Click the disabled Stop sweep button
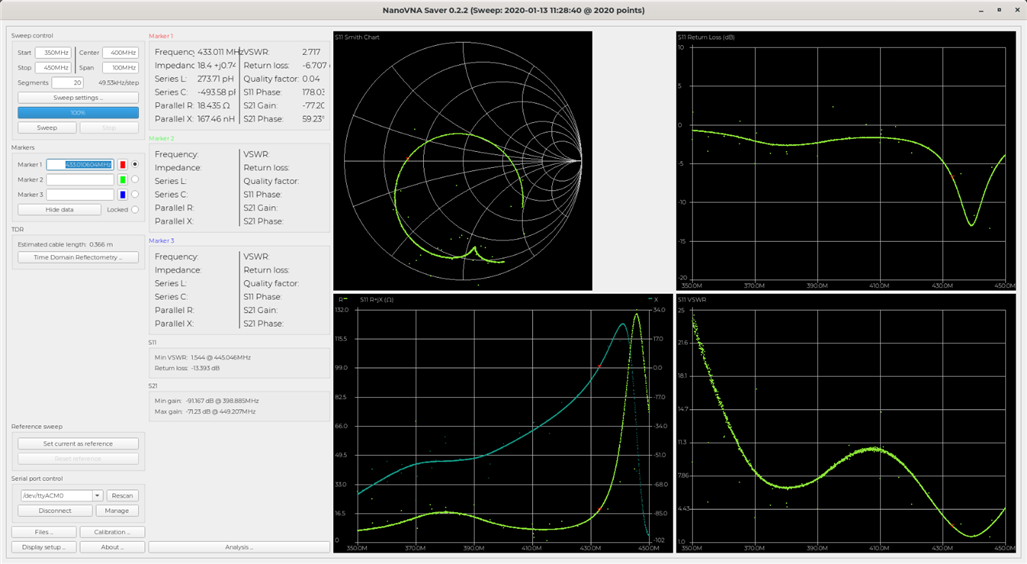Image resolution: width=1027 pixels, height=564 pixels. pos(109,128)
